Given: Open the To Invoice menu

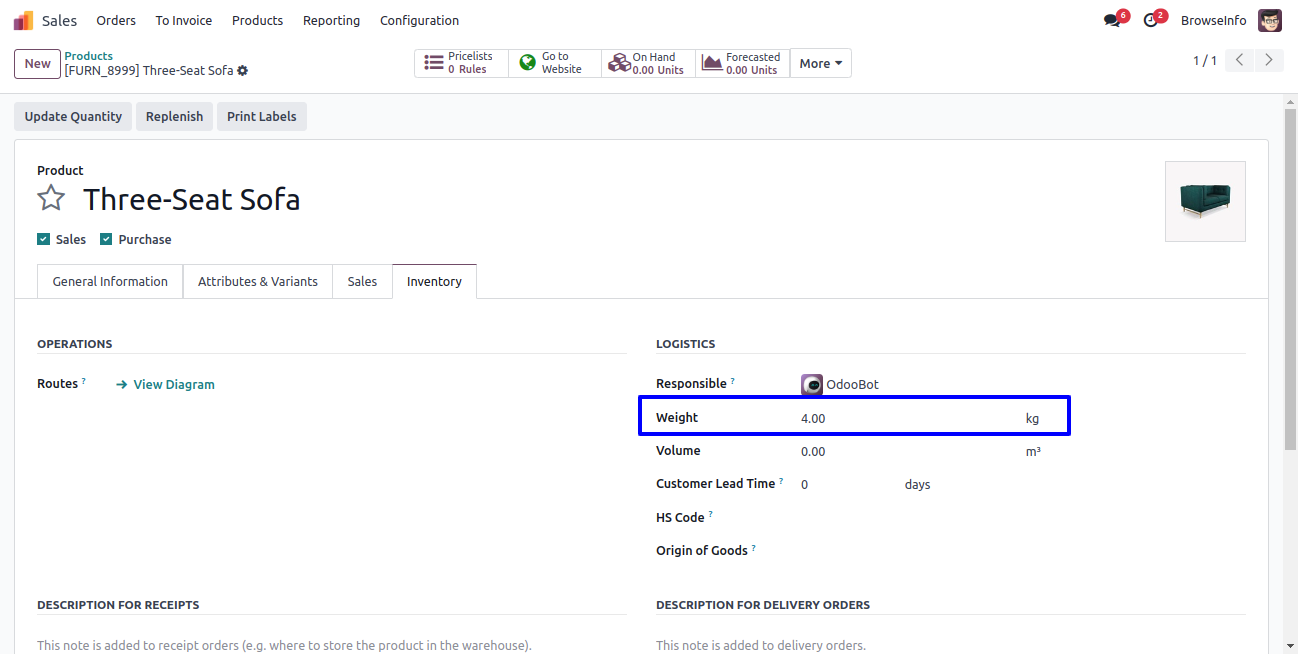Looking at the screenshot, I should click(184, 20).
